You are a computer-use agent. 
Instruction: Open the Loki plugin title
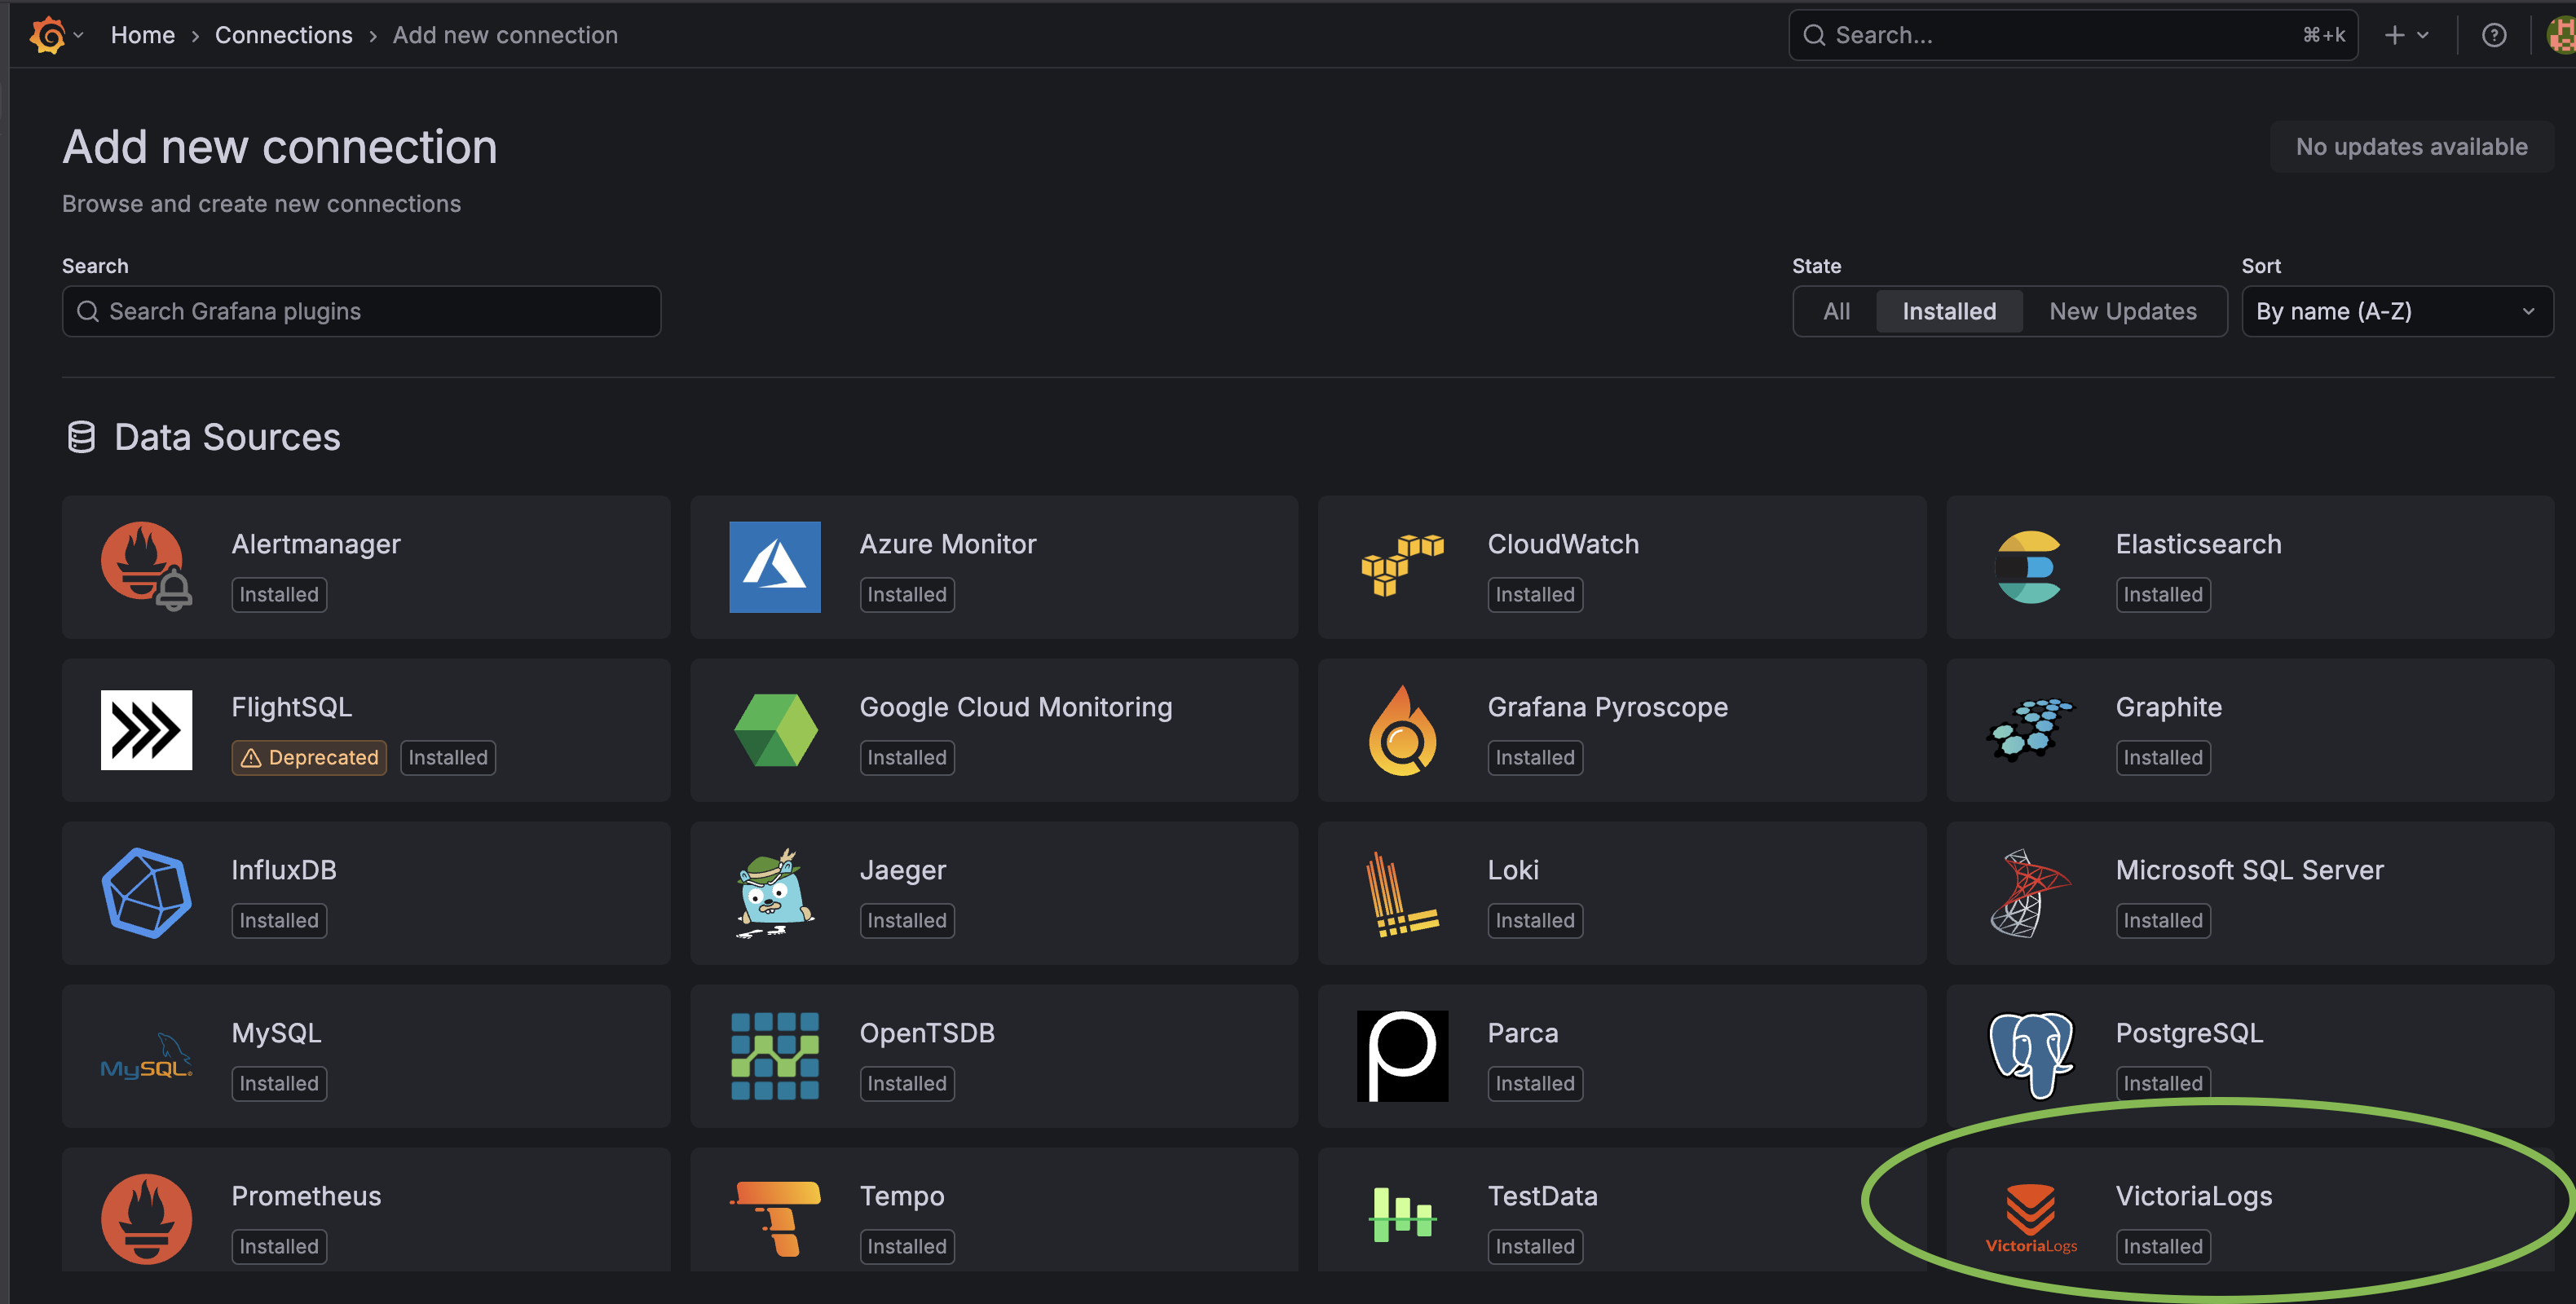pos(1512,869)
